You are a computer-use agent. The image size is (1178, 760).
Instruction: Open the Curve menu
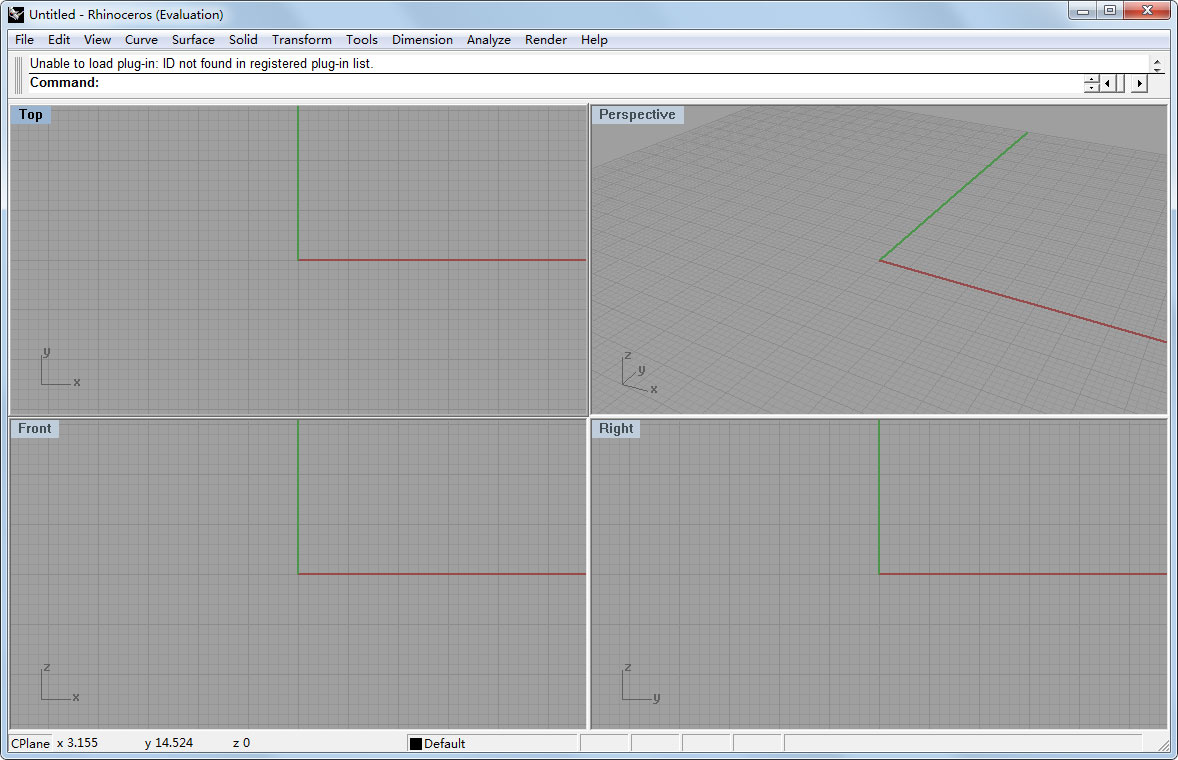click(141, 40)
